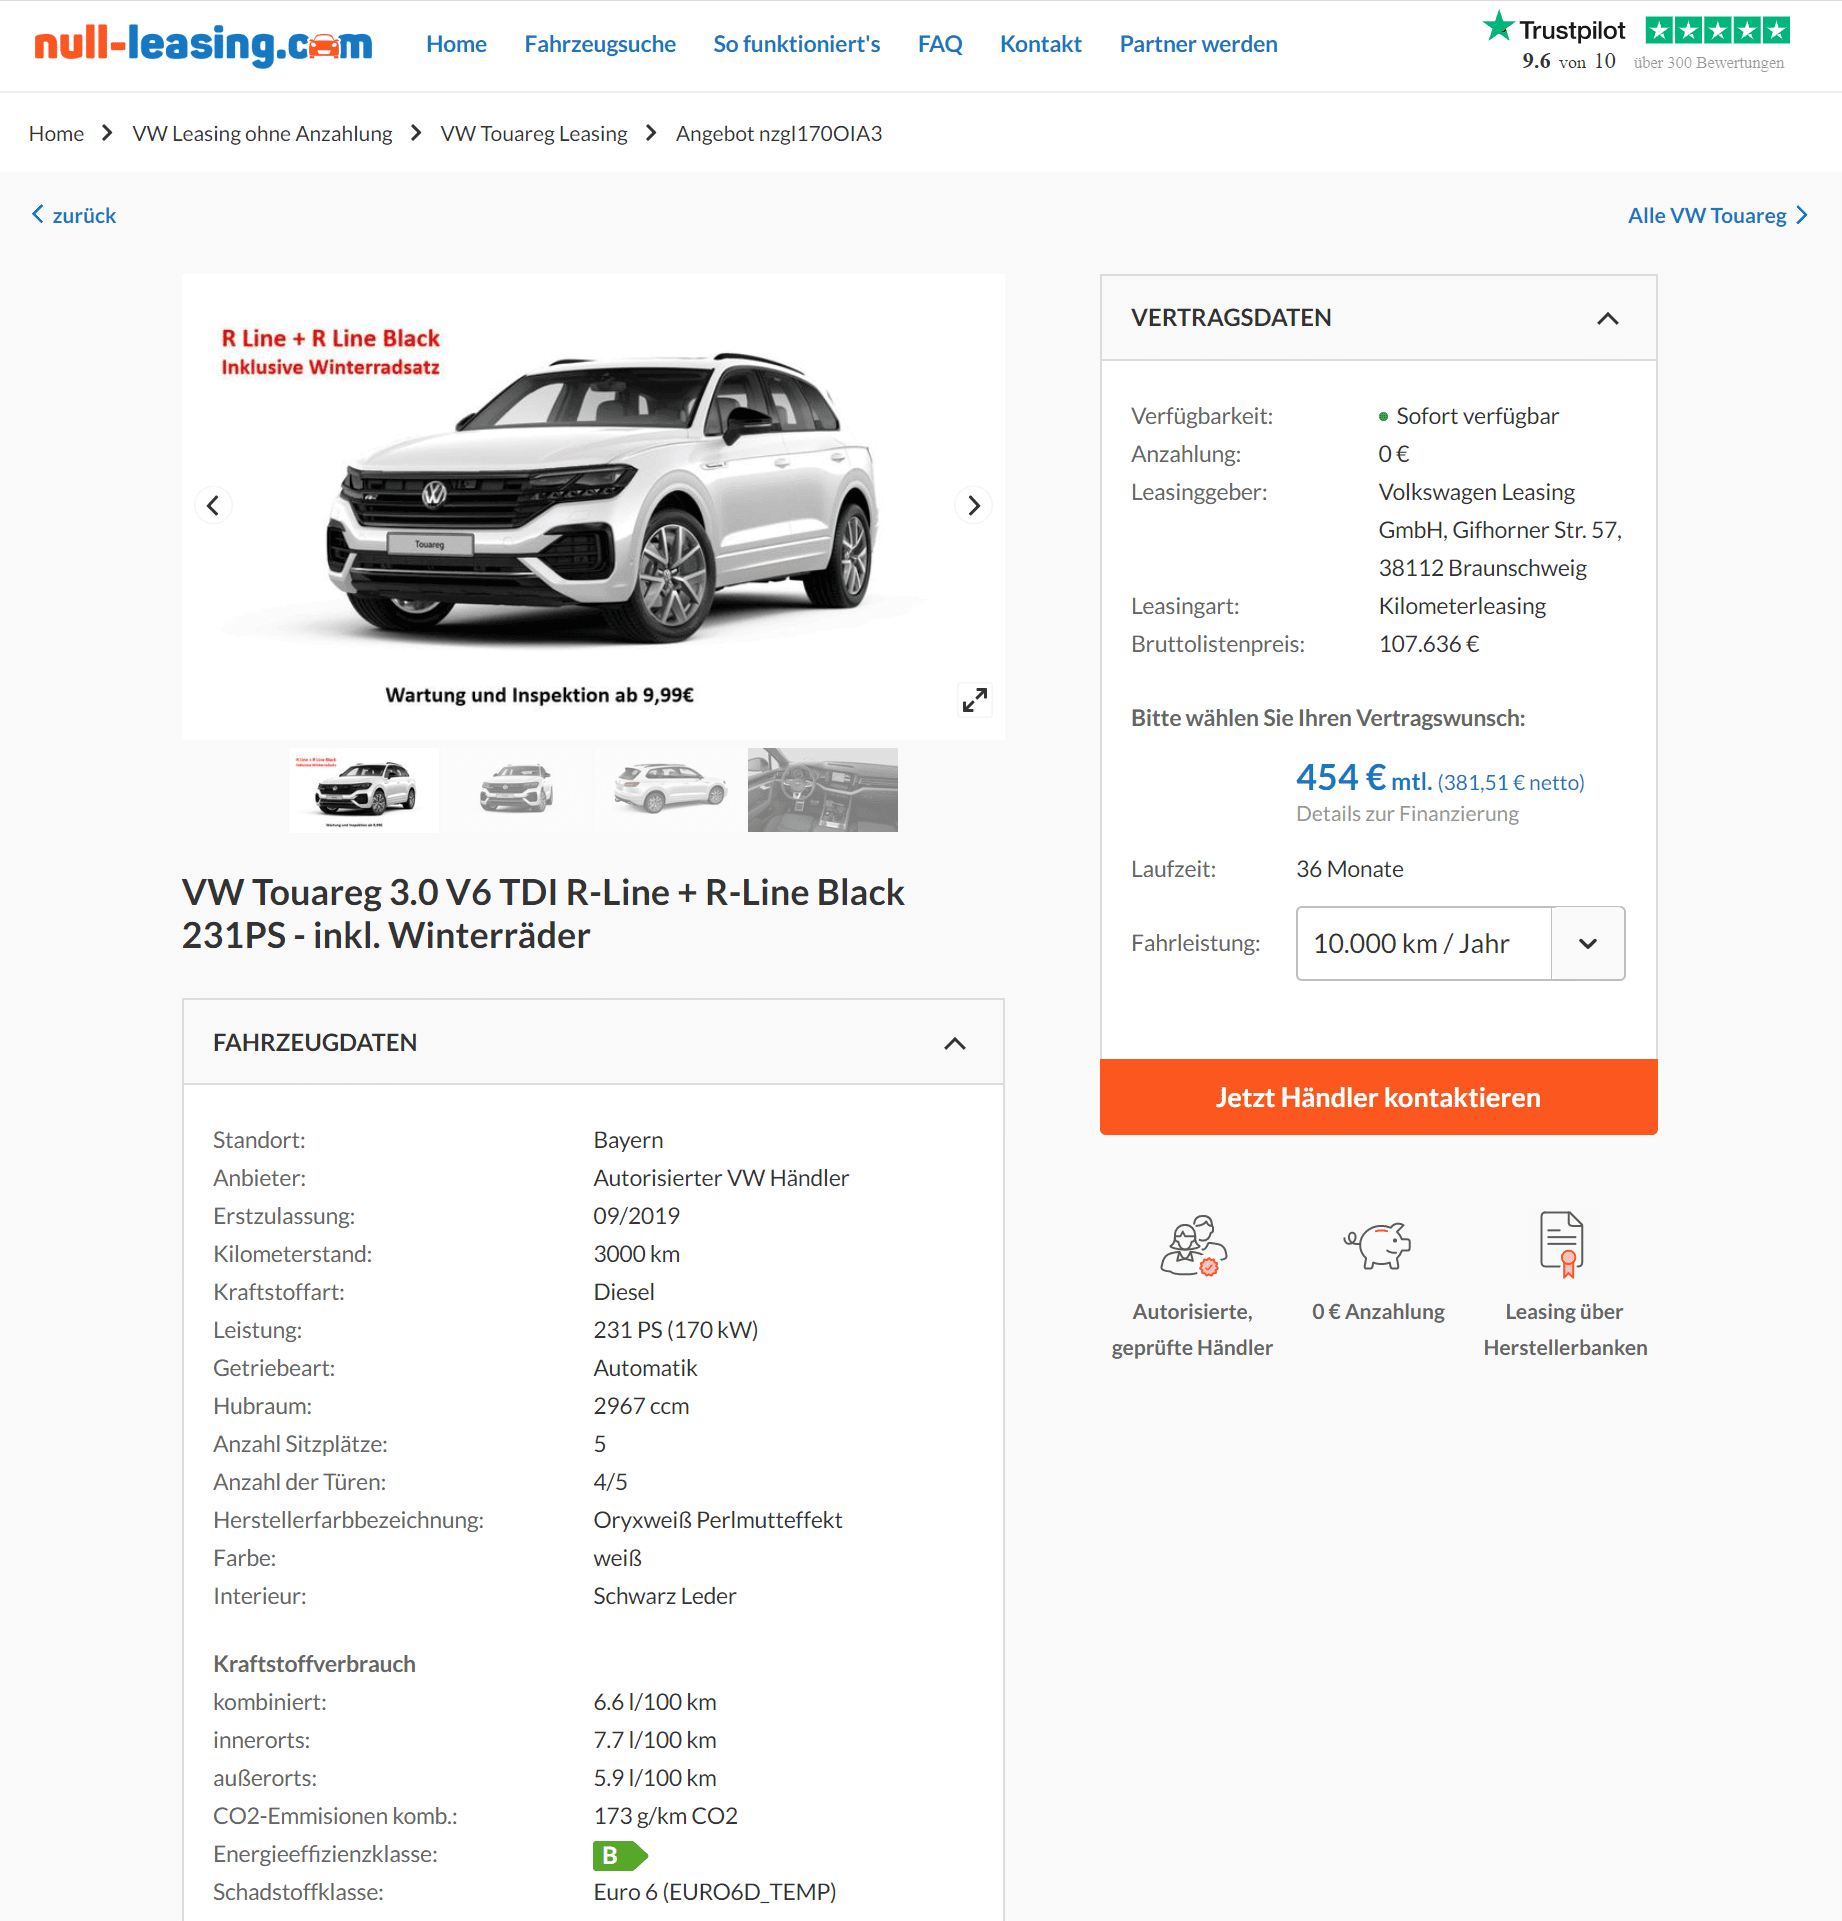
Task: Go to FAQ in the top menu
Action: [x=940, y=44]
